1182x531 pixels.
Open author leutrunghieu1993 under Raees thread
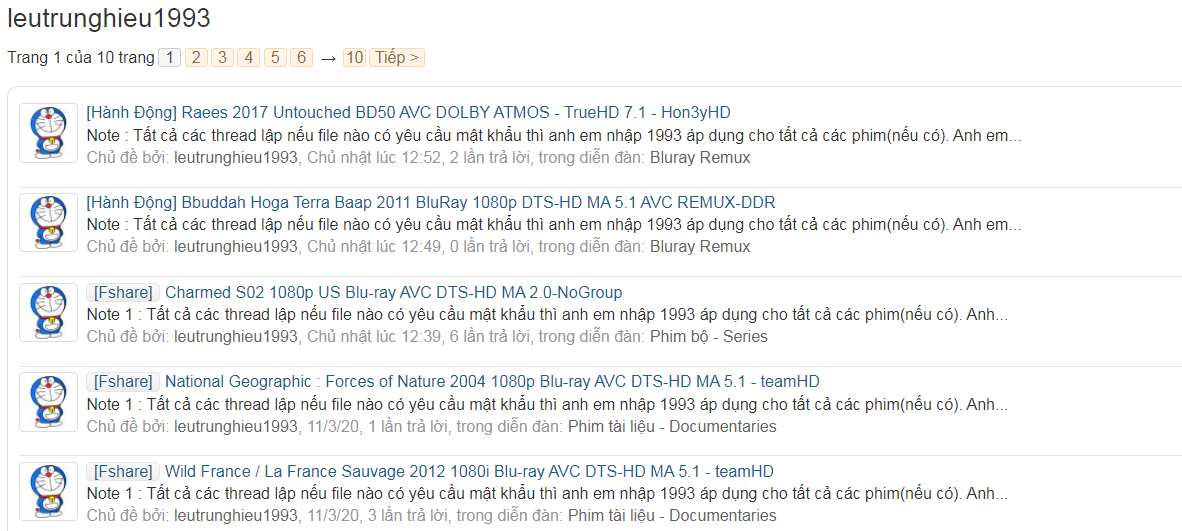coord(236,158)
